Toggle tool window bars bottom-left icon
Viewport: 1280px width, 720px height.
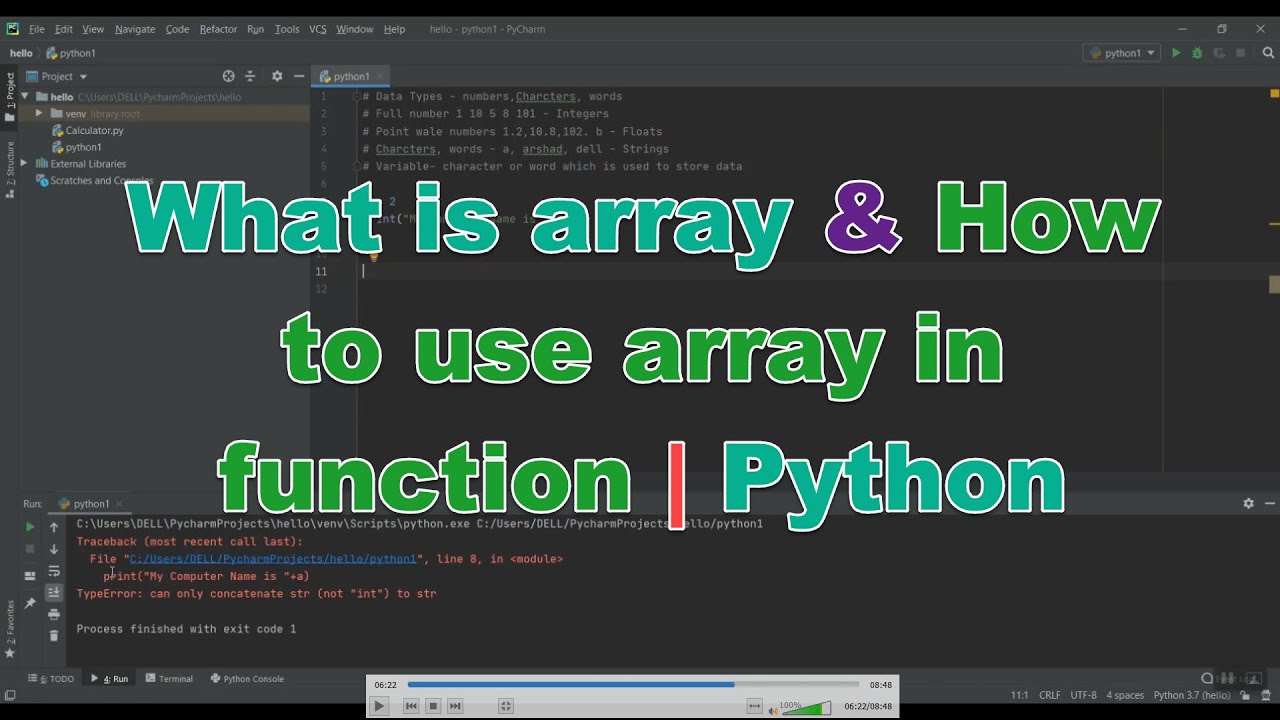tap(9, 696)
